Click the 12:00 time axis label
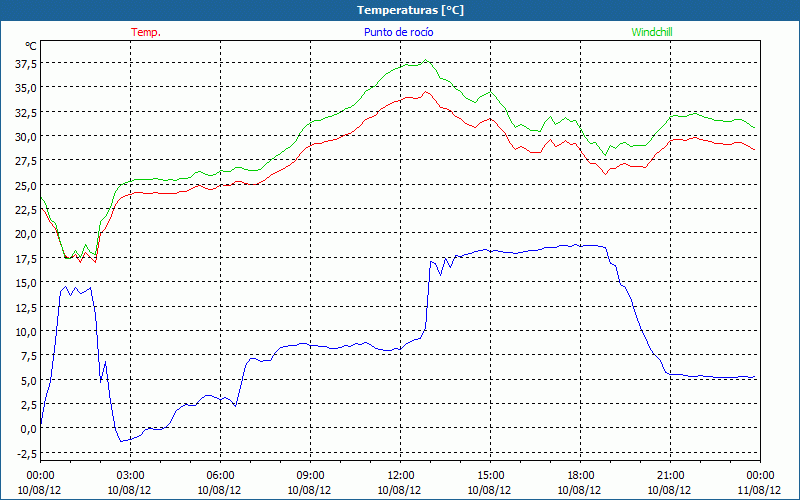Image resolution: width=800 pixels, height=500 pixels. [401, 476]
